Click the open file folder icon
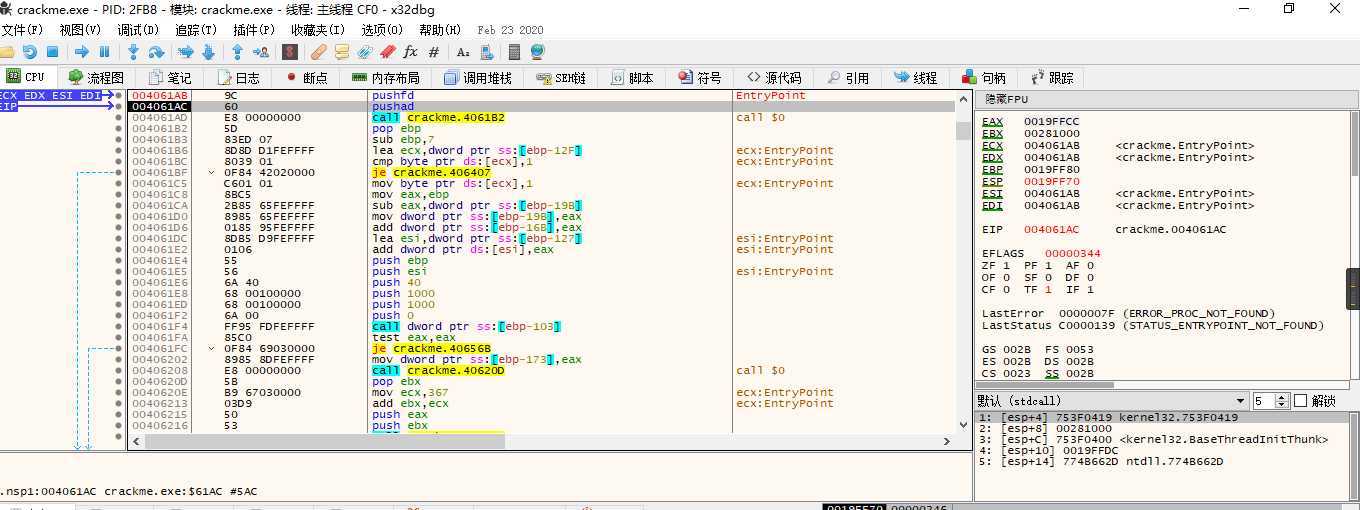The width and height of the screenshot is (1360, 510). pyautogui.click(x=7, y=52)
